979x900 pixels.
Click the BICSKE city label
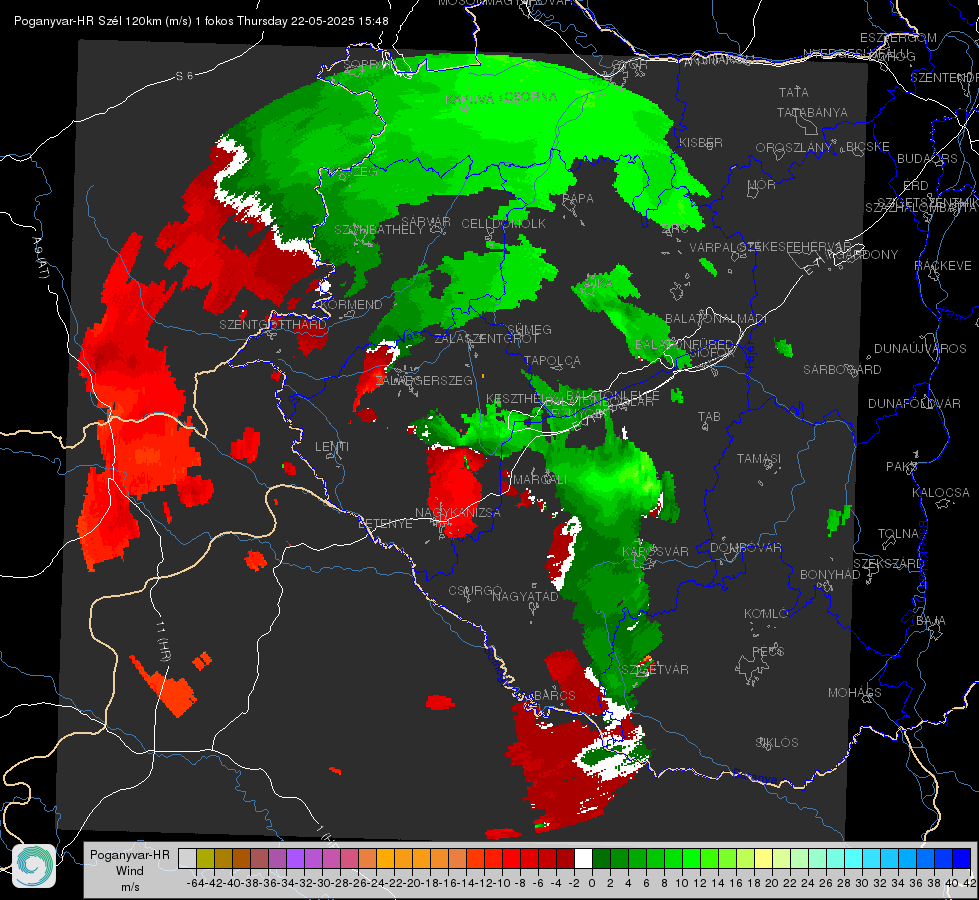tap(868, 147)
